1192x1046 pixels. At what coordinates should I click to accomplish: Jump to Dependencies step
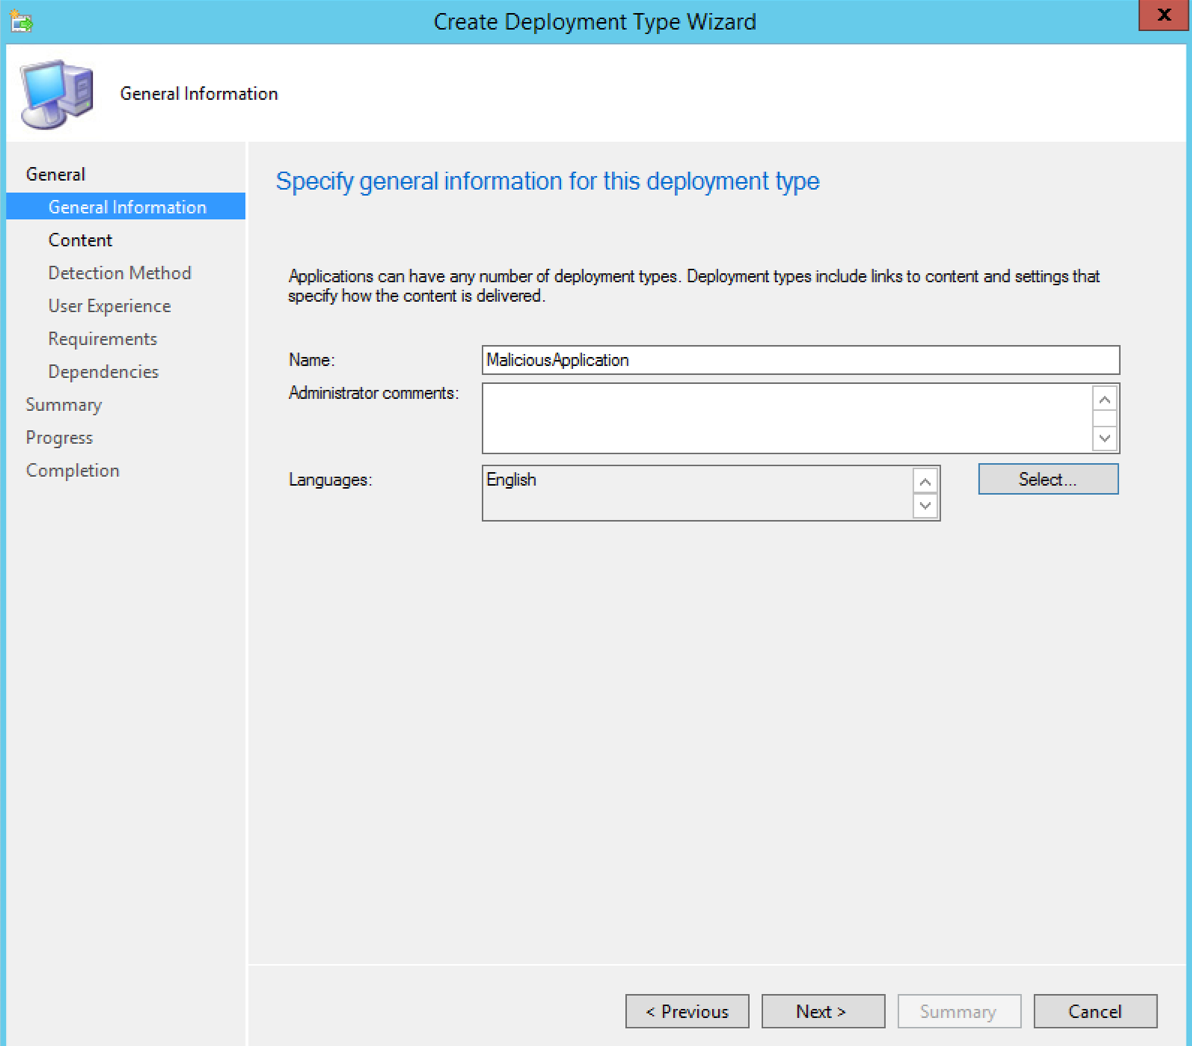pos(103,372)
